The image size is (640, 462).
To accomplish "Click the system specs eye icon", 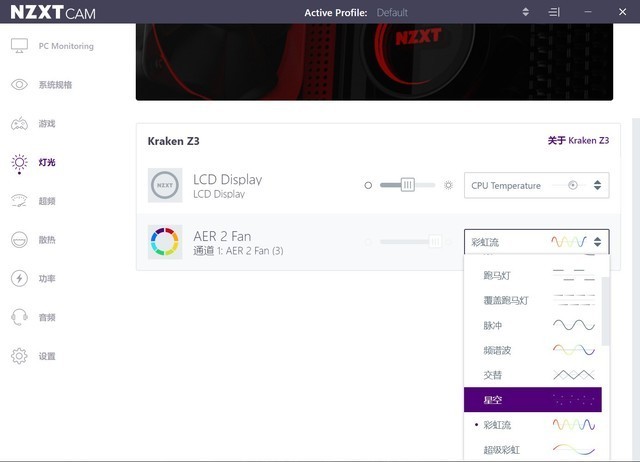I will pos(19,84).
